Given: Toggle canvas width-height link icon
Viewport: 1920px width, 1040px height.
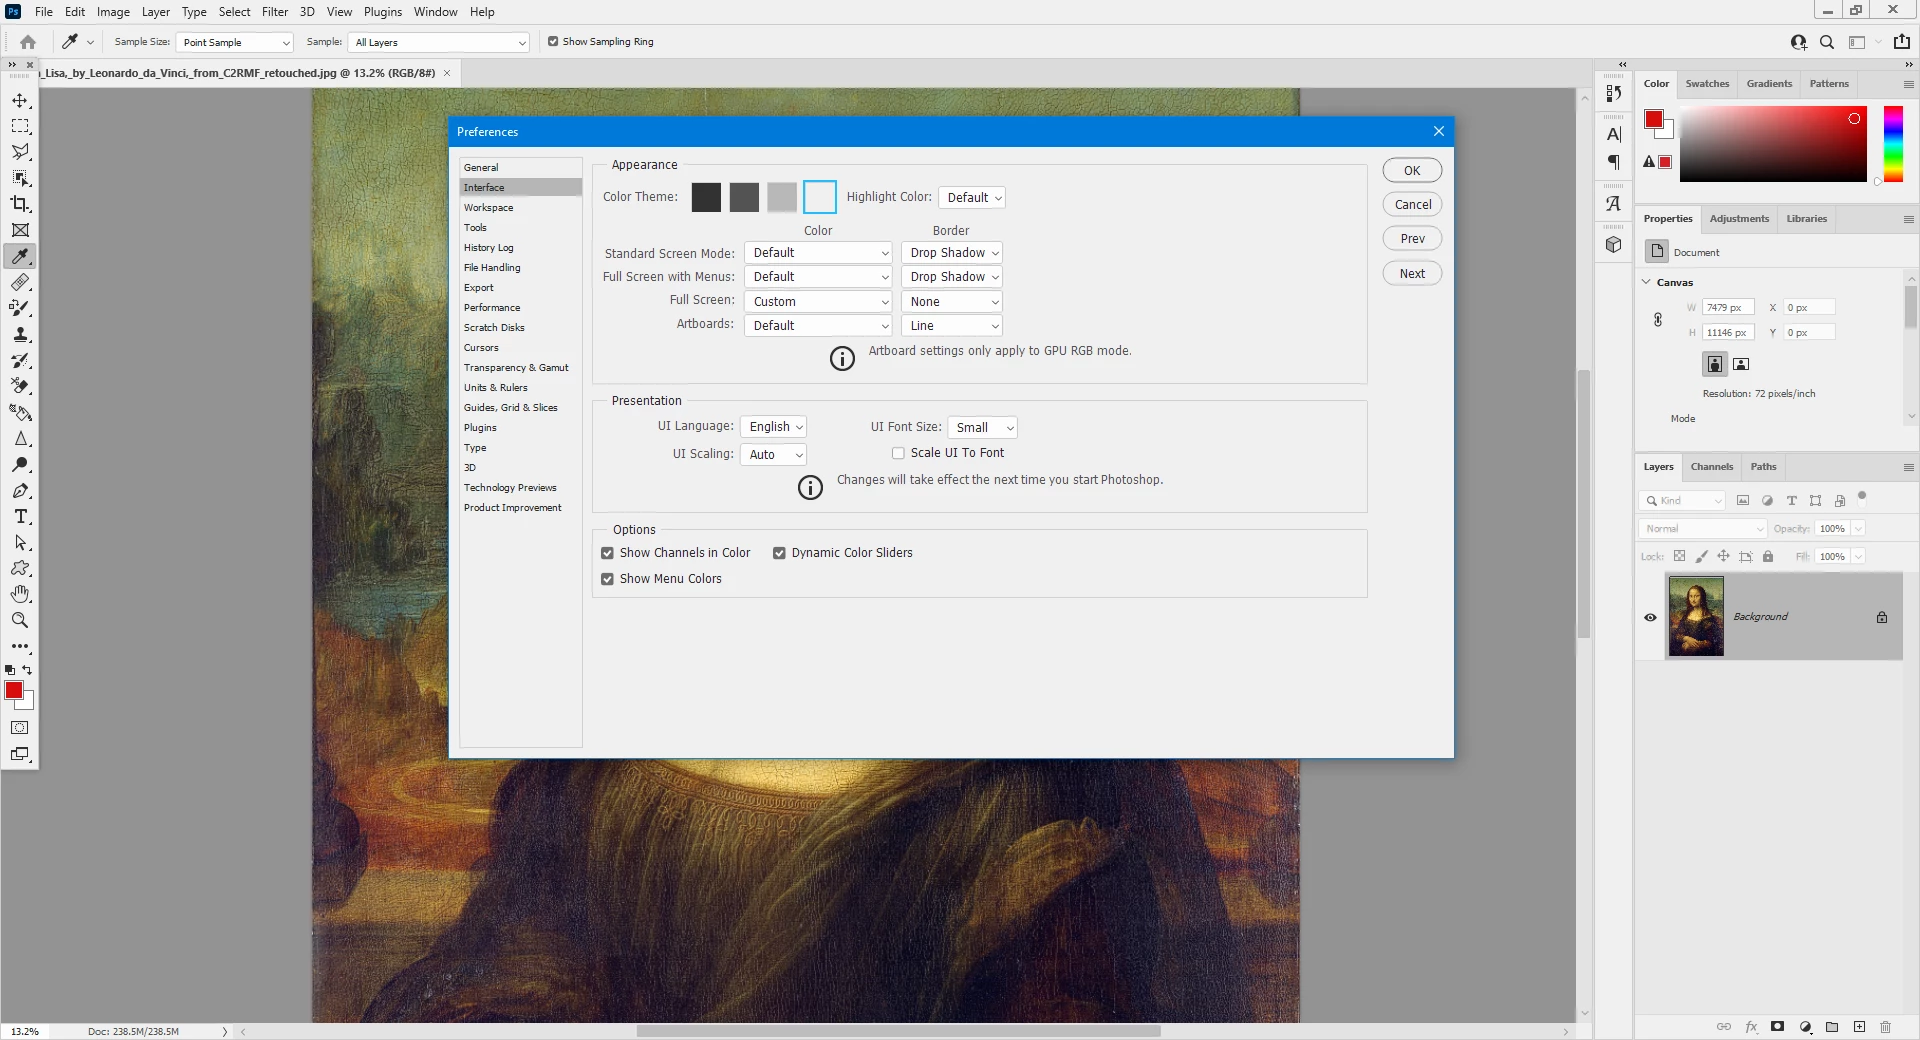Looking at the screenshot, I should click(x=1658, y=320).
